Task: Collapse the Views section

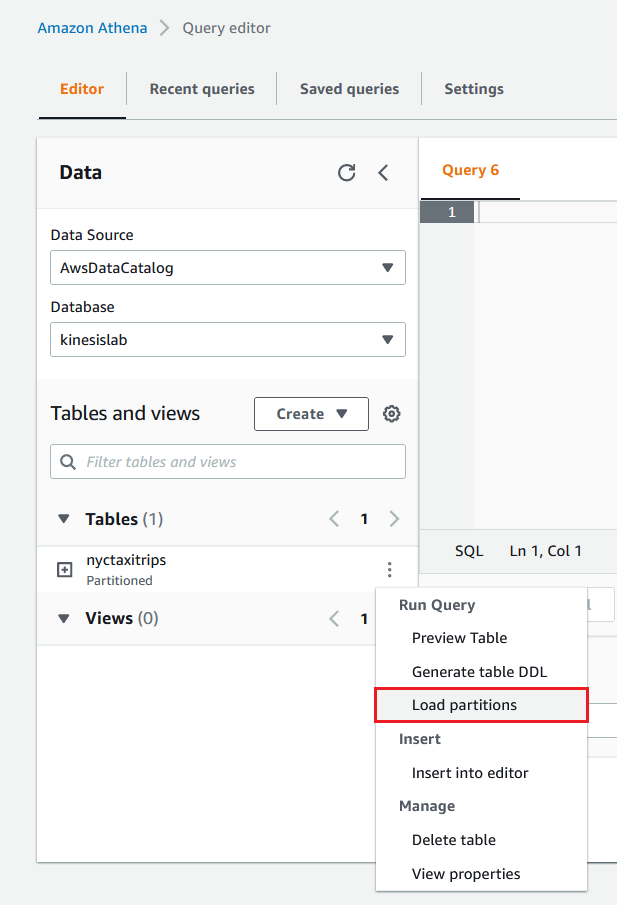Action: click(64, 619)
